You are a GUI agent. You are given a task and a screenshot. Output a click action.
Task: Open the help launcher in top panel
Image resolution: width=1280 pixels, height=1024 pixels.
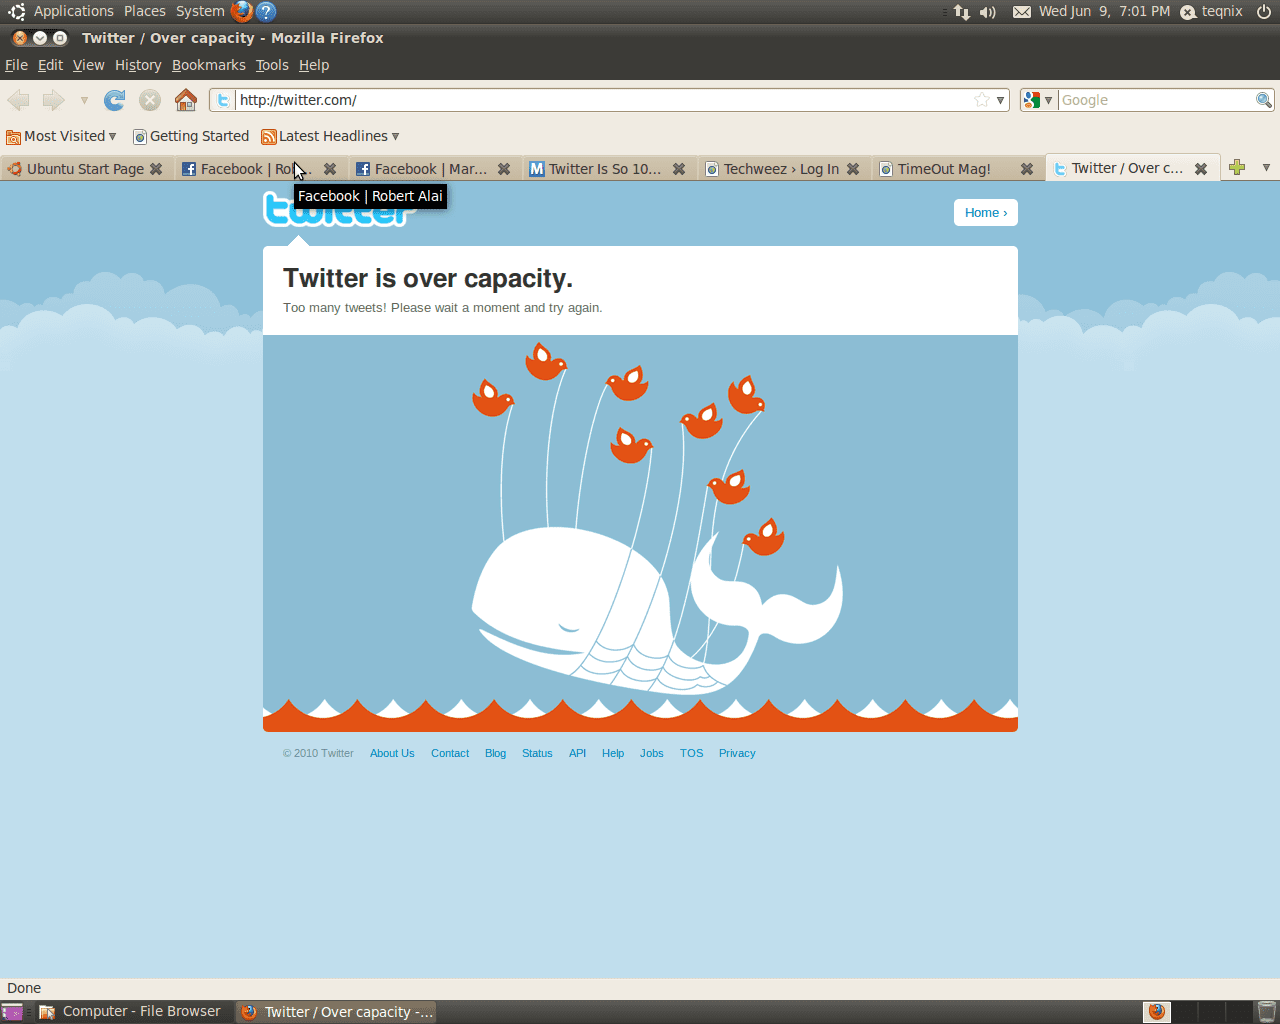pos(266,11)
